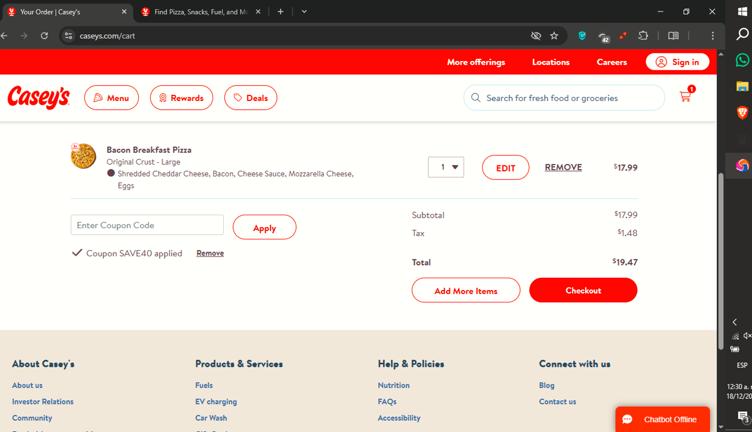752x432 pixels.
Task: Open the Rewards page
Action: coord(181,98)
